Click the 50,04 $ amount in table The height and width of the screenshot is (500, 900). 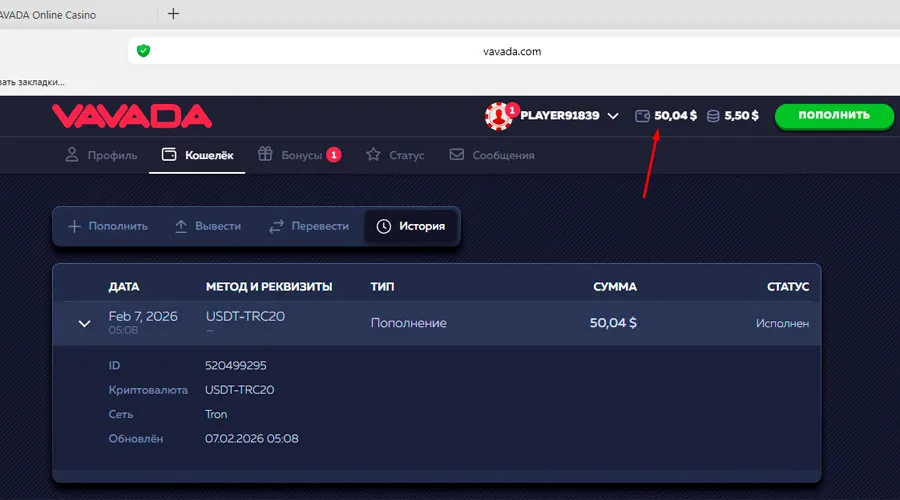[x=613, y=323]
